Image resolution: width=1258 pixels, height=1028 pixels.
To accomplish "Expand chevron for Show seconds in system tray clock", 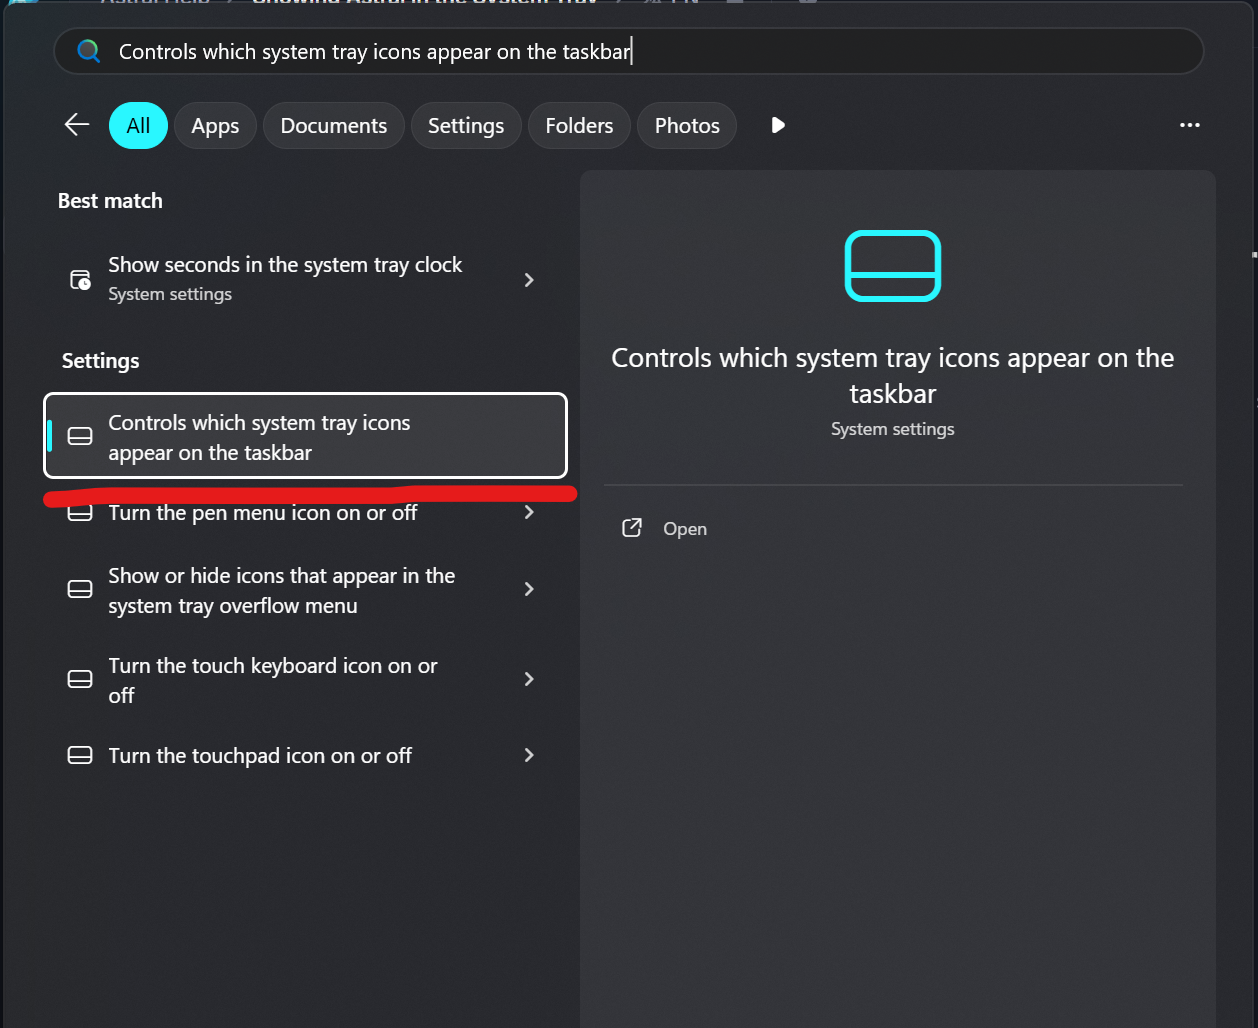I will (x=529, y=280).
